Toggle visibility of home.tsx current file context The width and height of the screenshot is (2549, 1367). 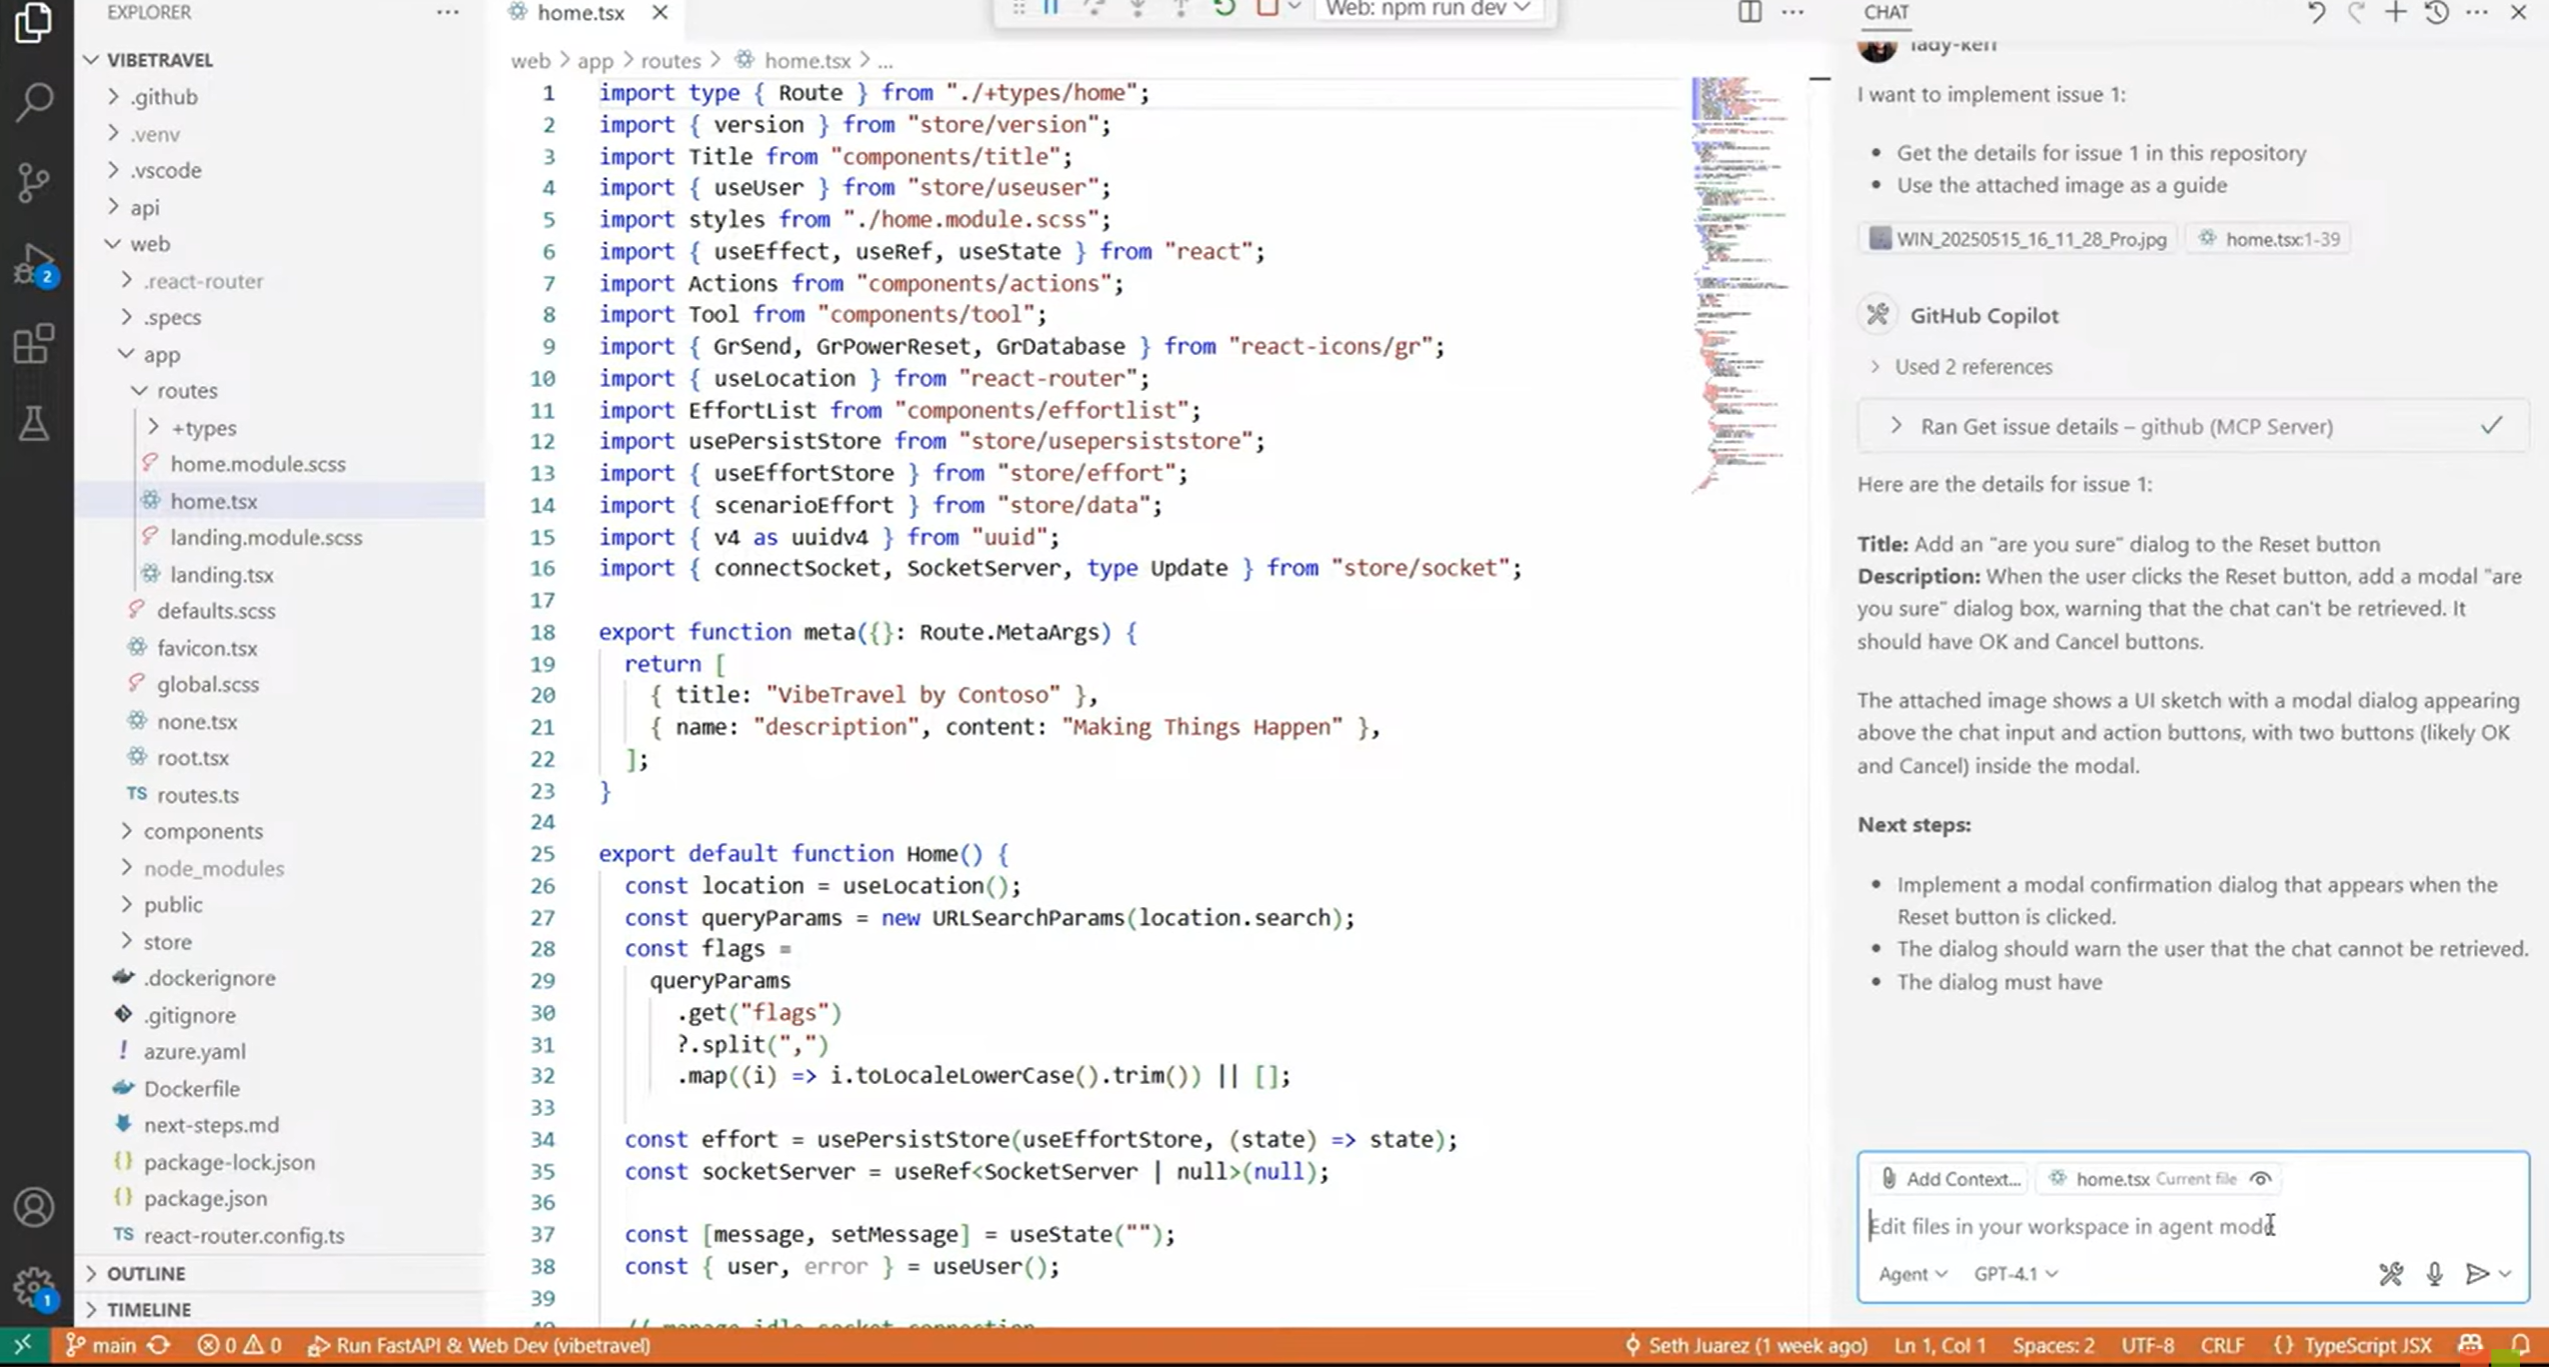tap(2260, 1179)
